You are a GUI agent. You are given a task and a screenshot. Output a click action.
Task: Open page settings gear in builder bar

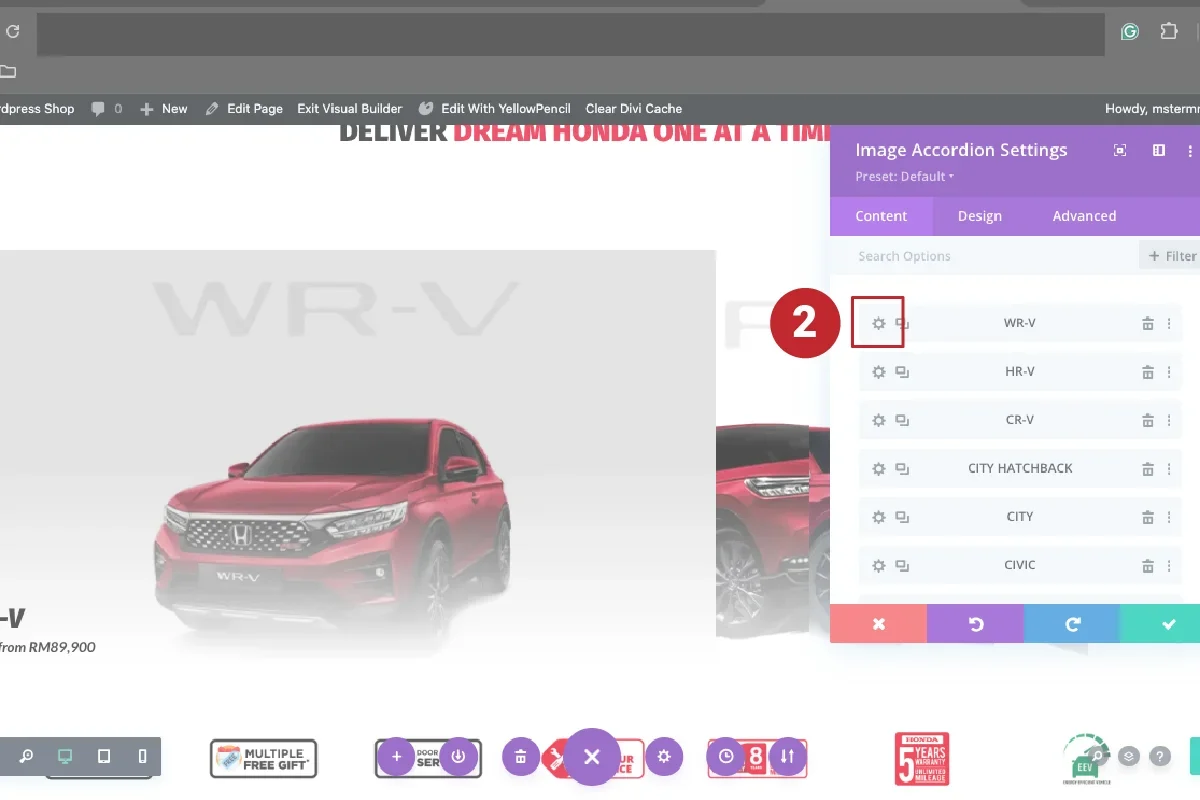click(x=664, y=757)
